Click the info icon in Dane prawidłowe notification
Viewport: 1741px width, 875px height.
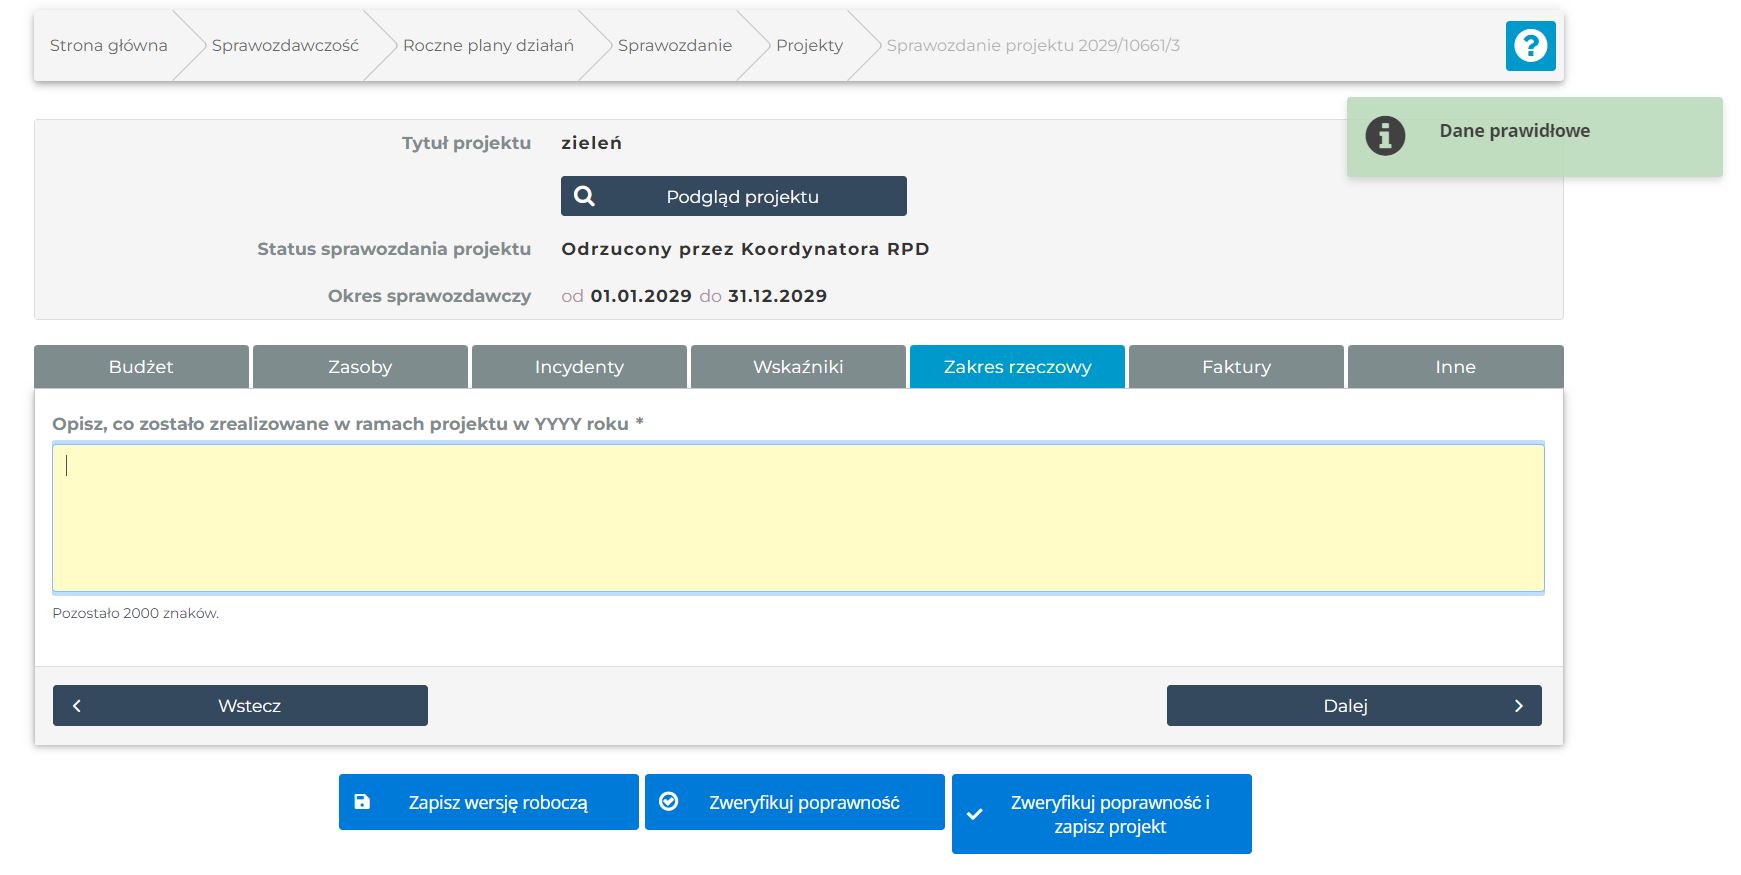[x=1385, y=136]
